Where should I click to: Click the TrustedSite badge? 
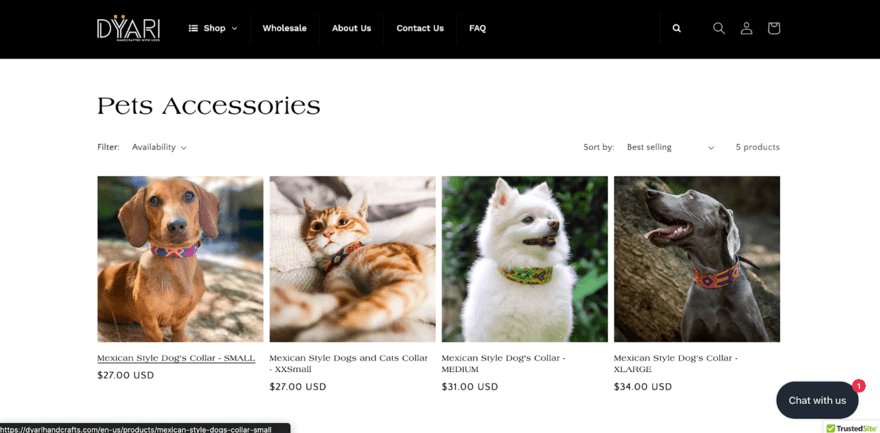click(852, 428)
